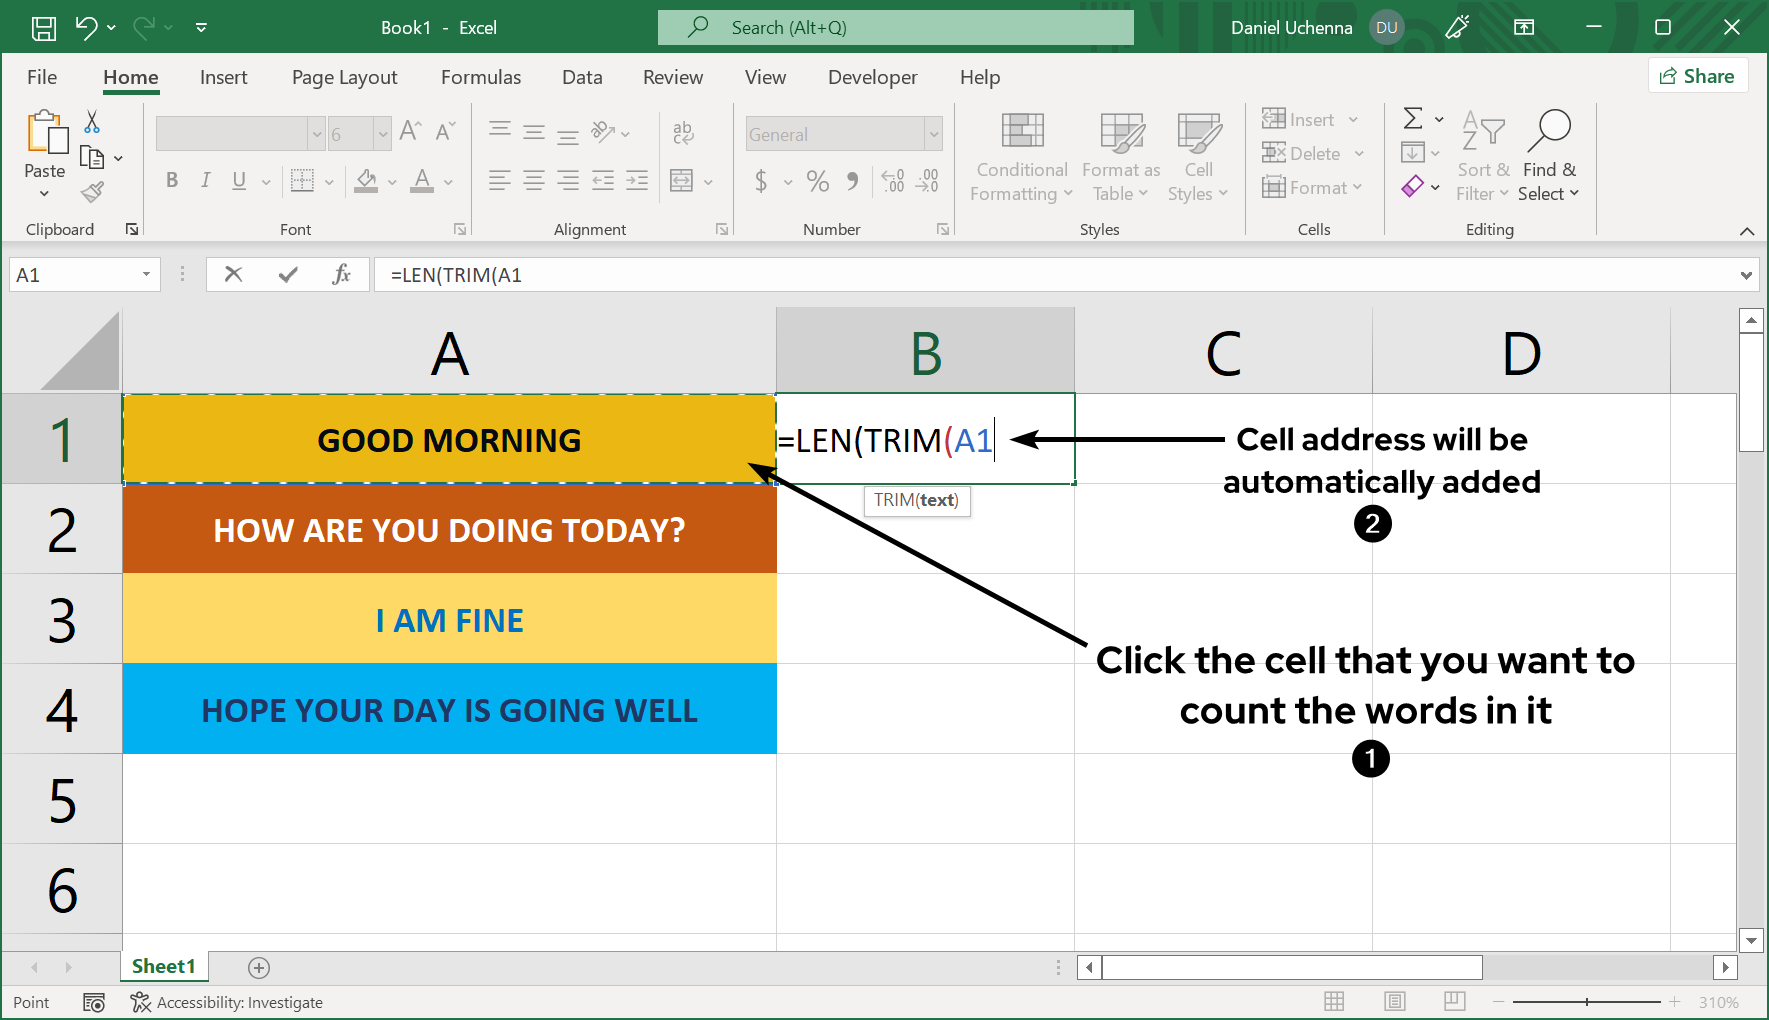This screenshot has width=1769, height=1020.
Task: Click the Search (Alt+Q) box
Action: click(x=895, y=28)
